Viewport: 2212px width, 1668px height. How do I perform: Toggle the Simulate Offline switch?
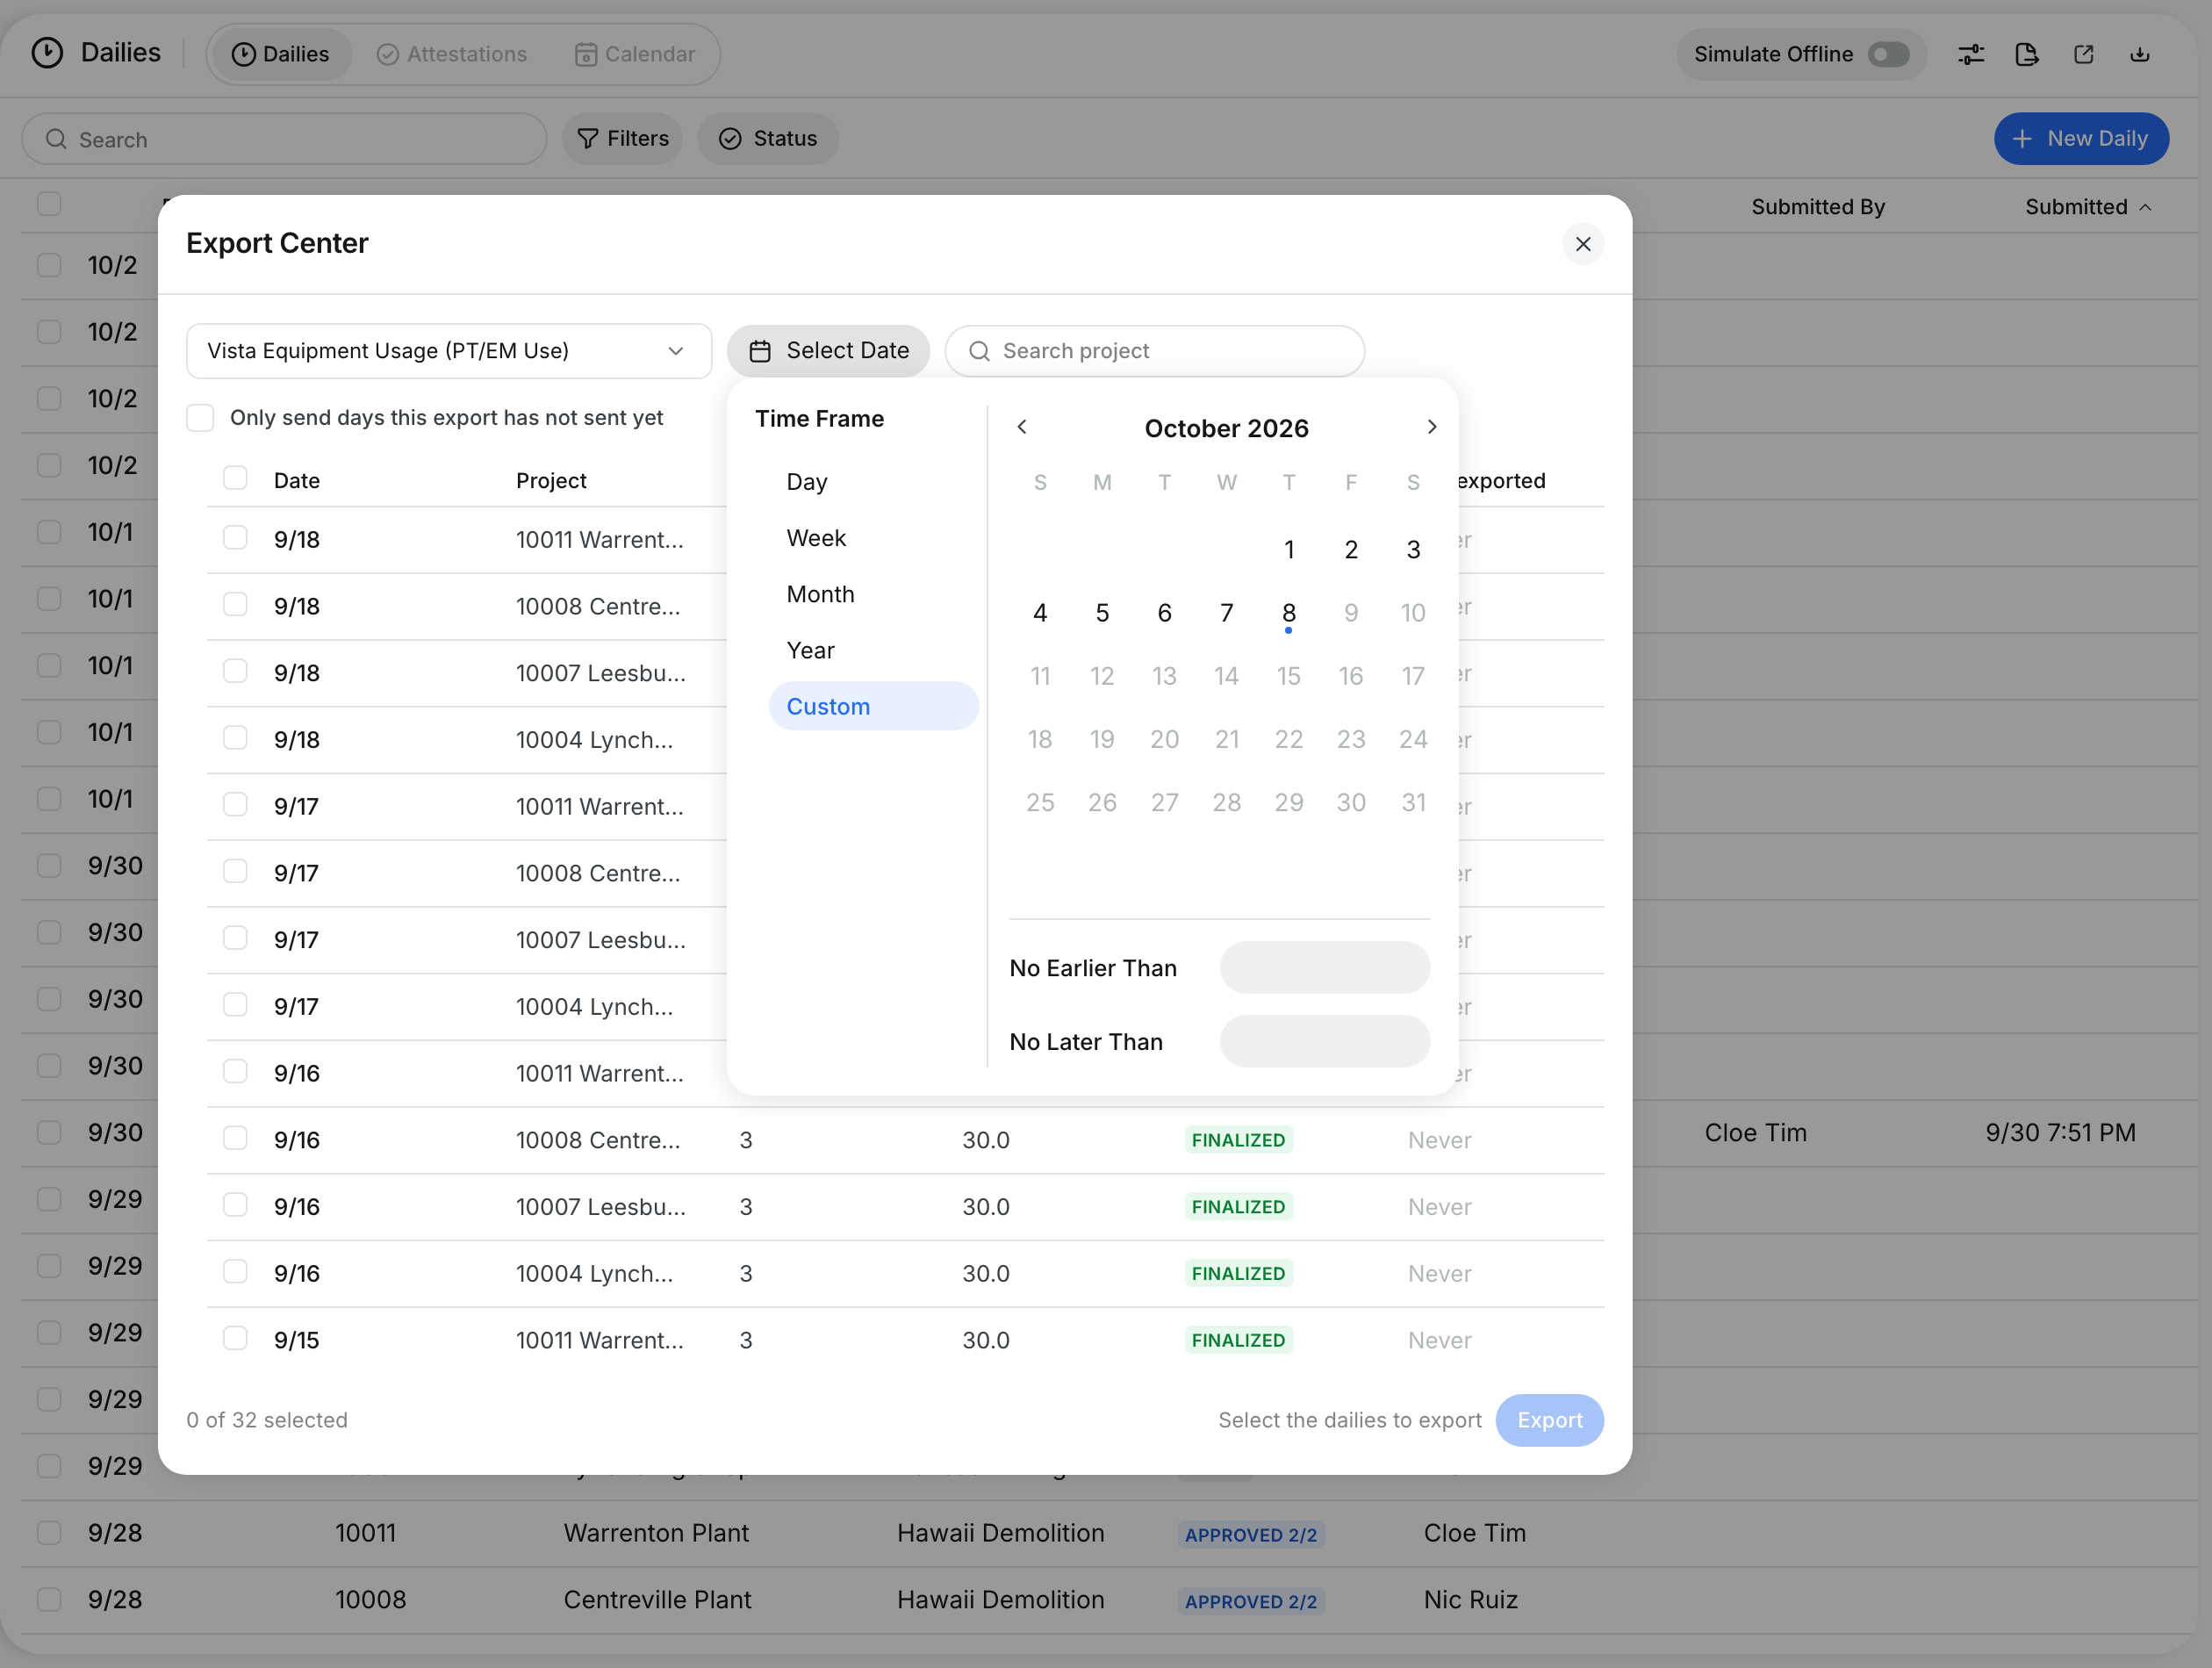(x=1889, y=54)
